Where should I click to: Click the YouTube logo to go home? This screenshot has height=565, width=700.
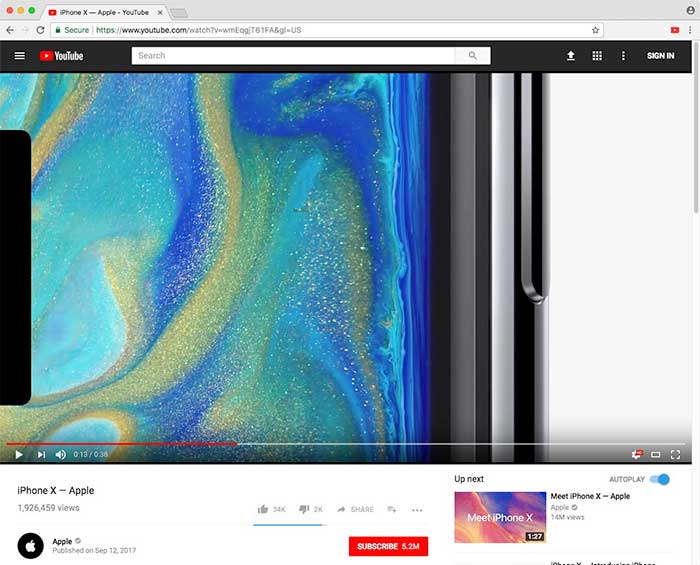pos(61,56)
